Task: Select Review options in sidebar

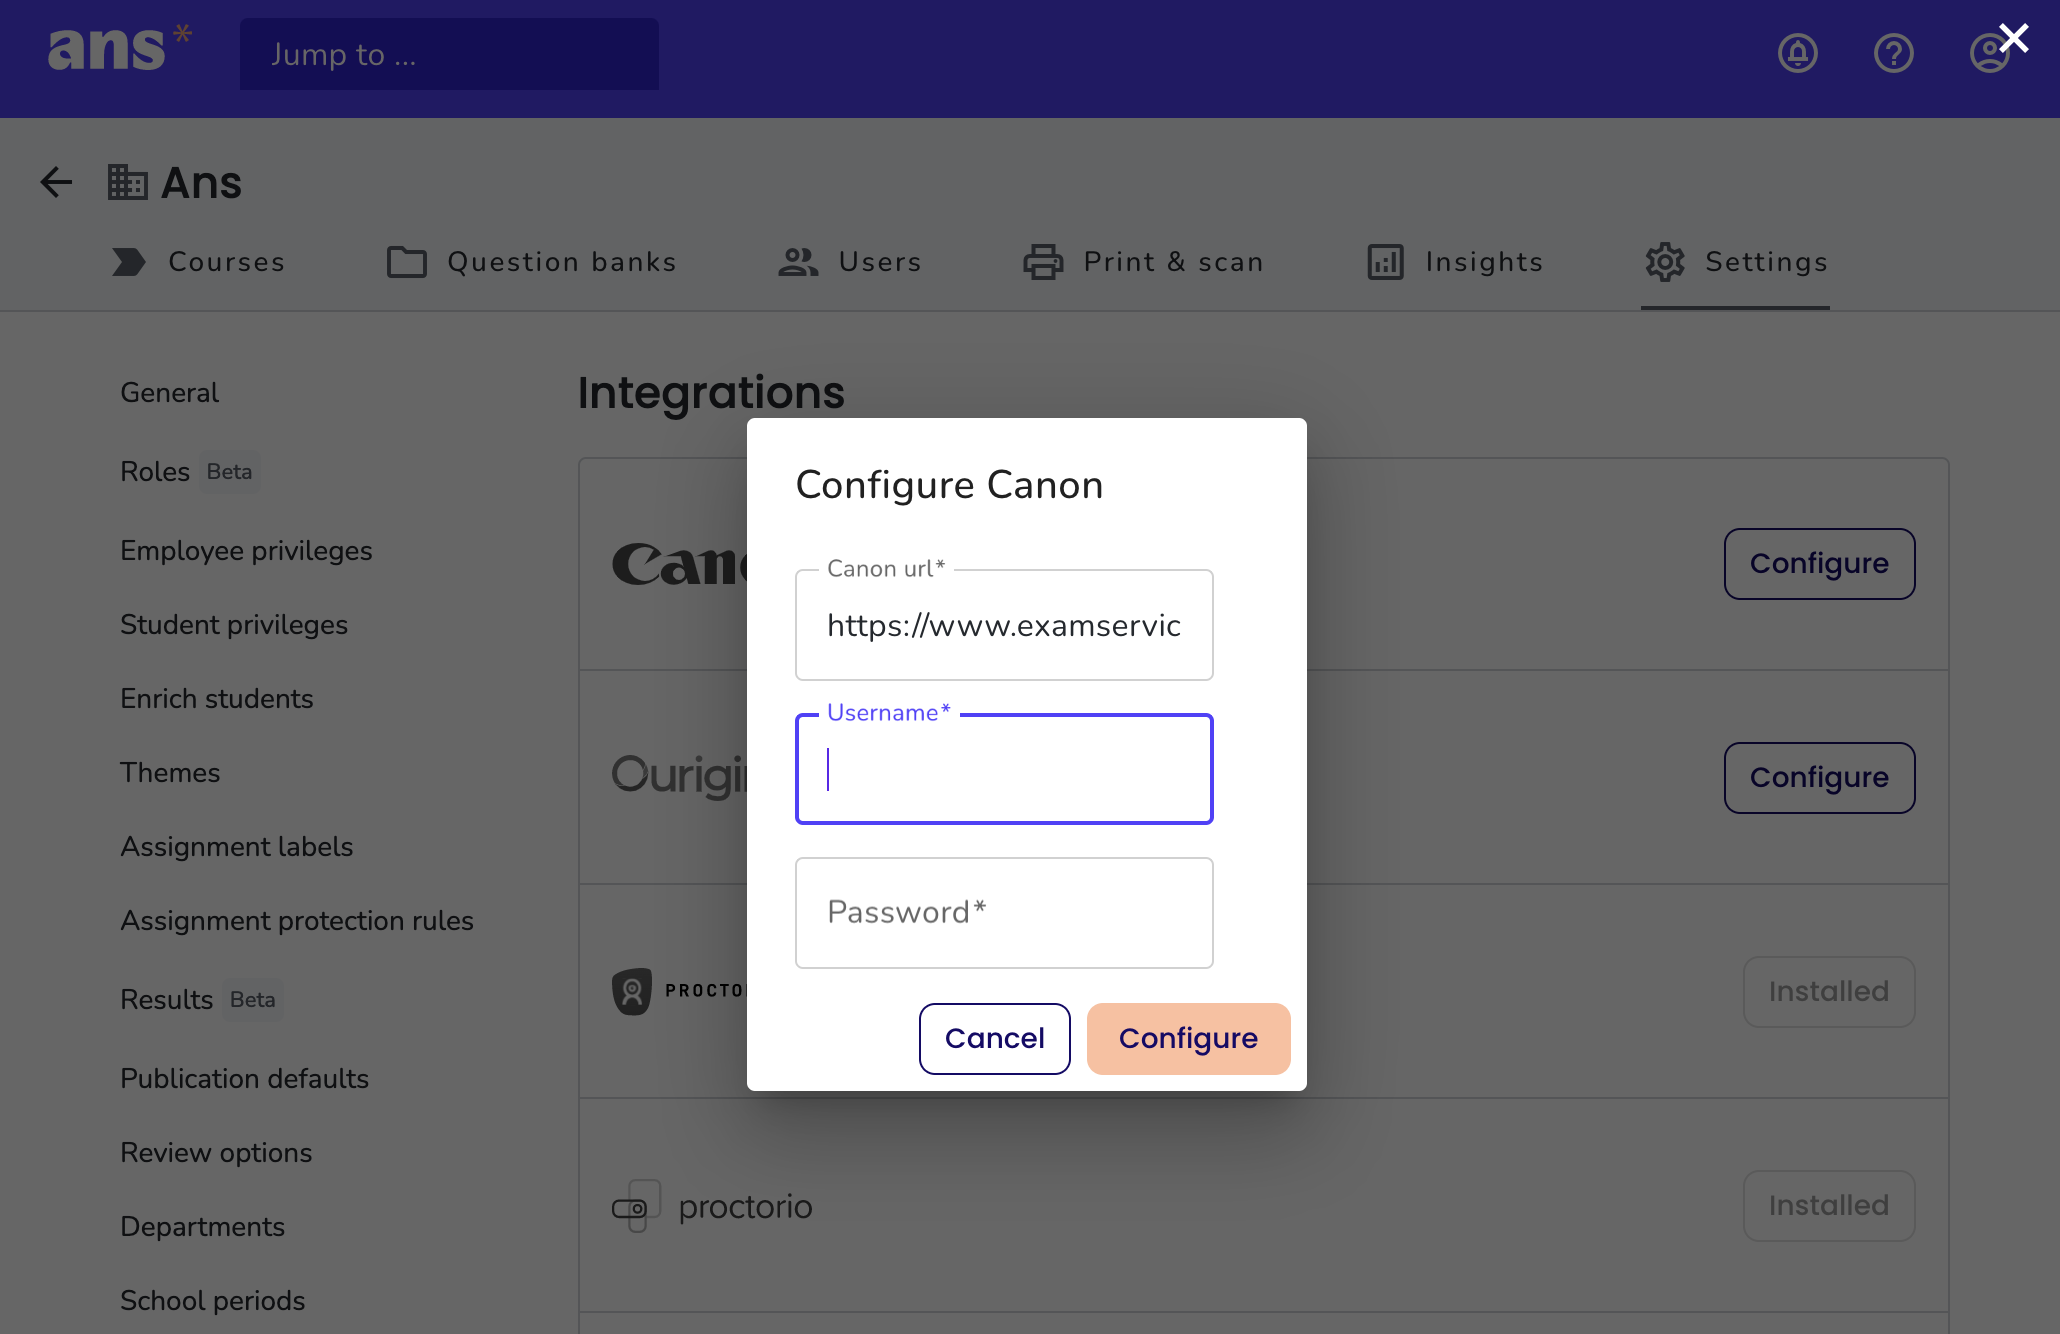Action: pyautogui.click(x=216, y=1153)
